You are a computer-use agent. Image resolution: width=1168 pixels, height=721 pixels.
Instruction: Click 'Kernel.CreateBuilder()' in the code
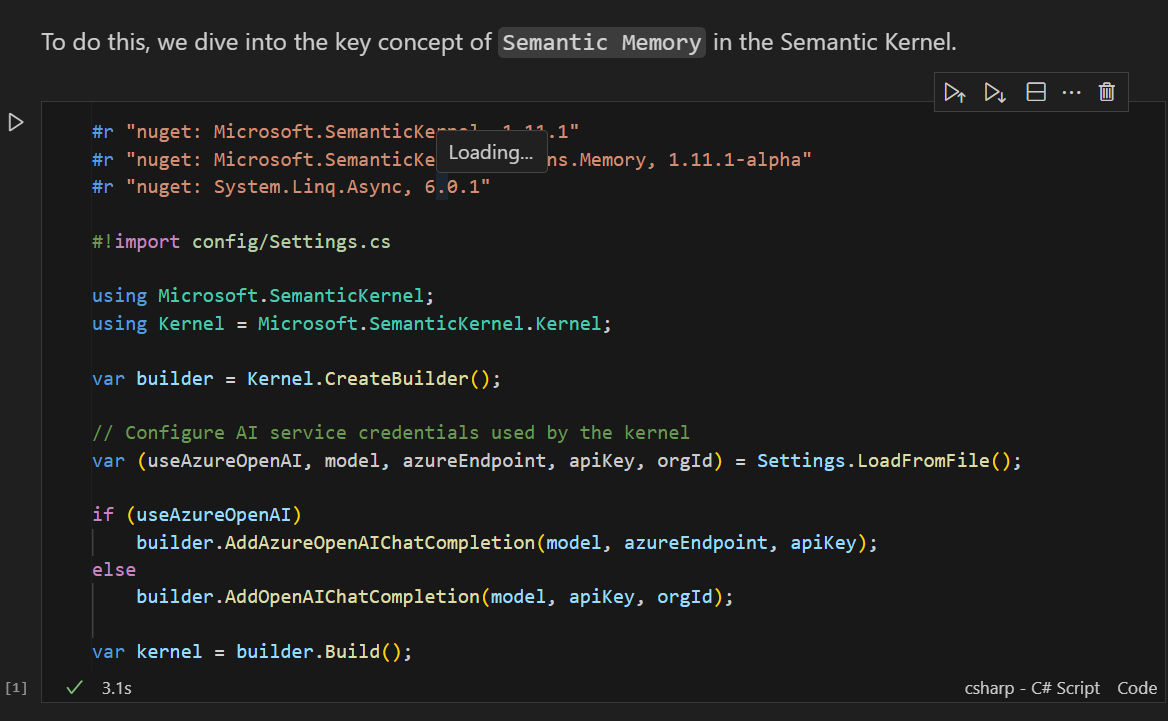(x=369, y=379)
